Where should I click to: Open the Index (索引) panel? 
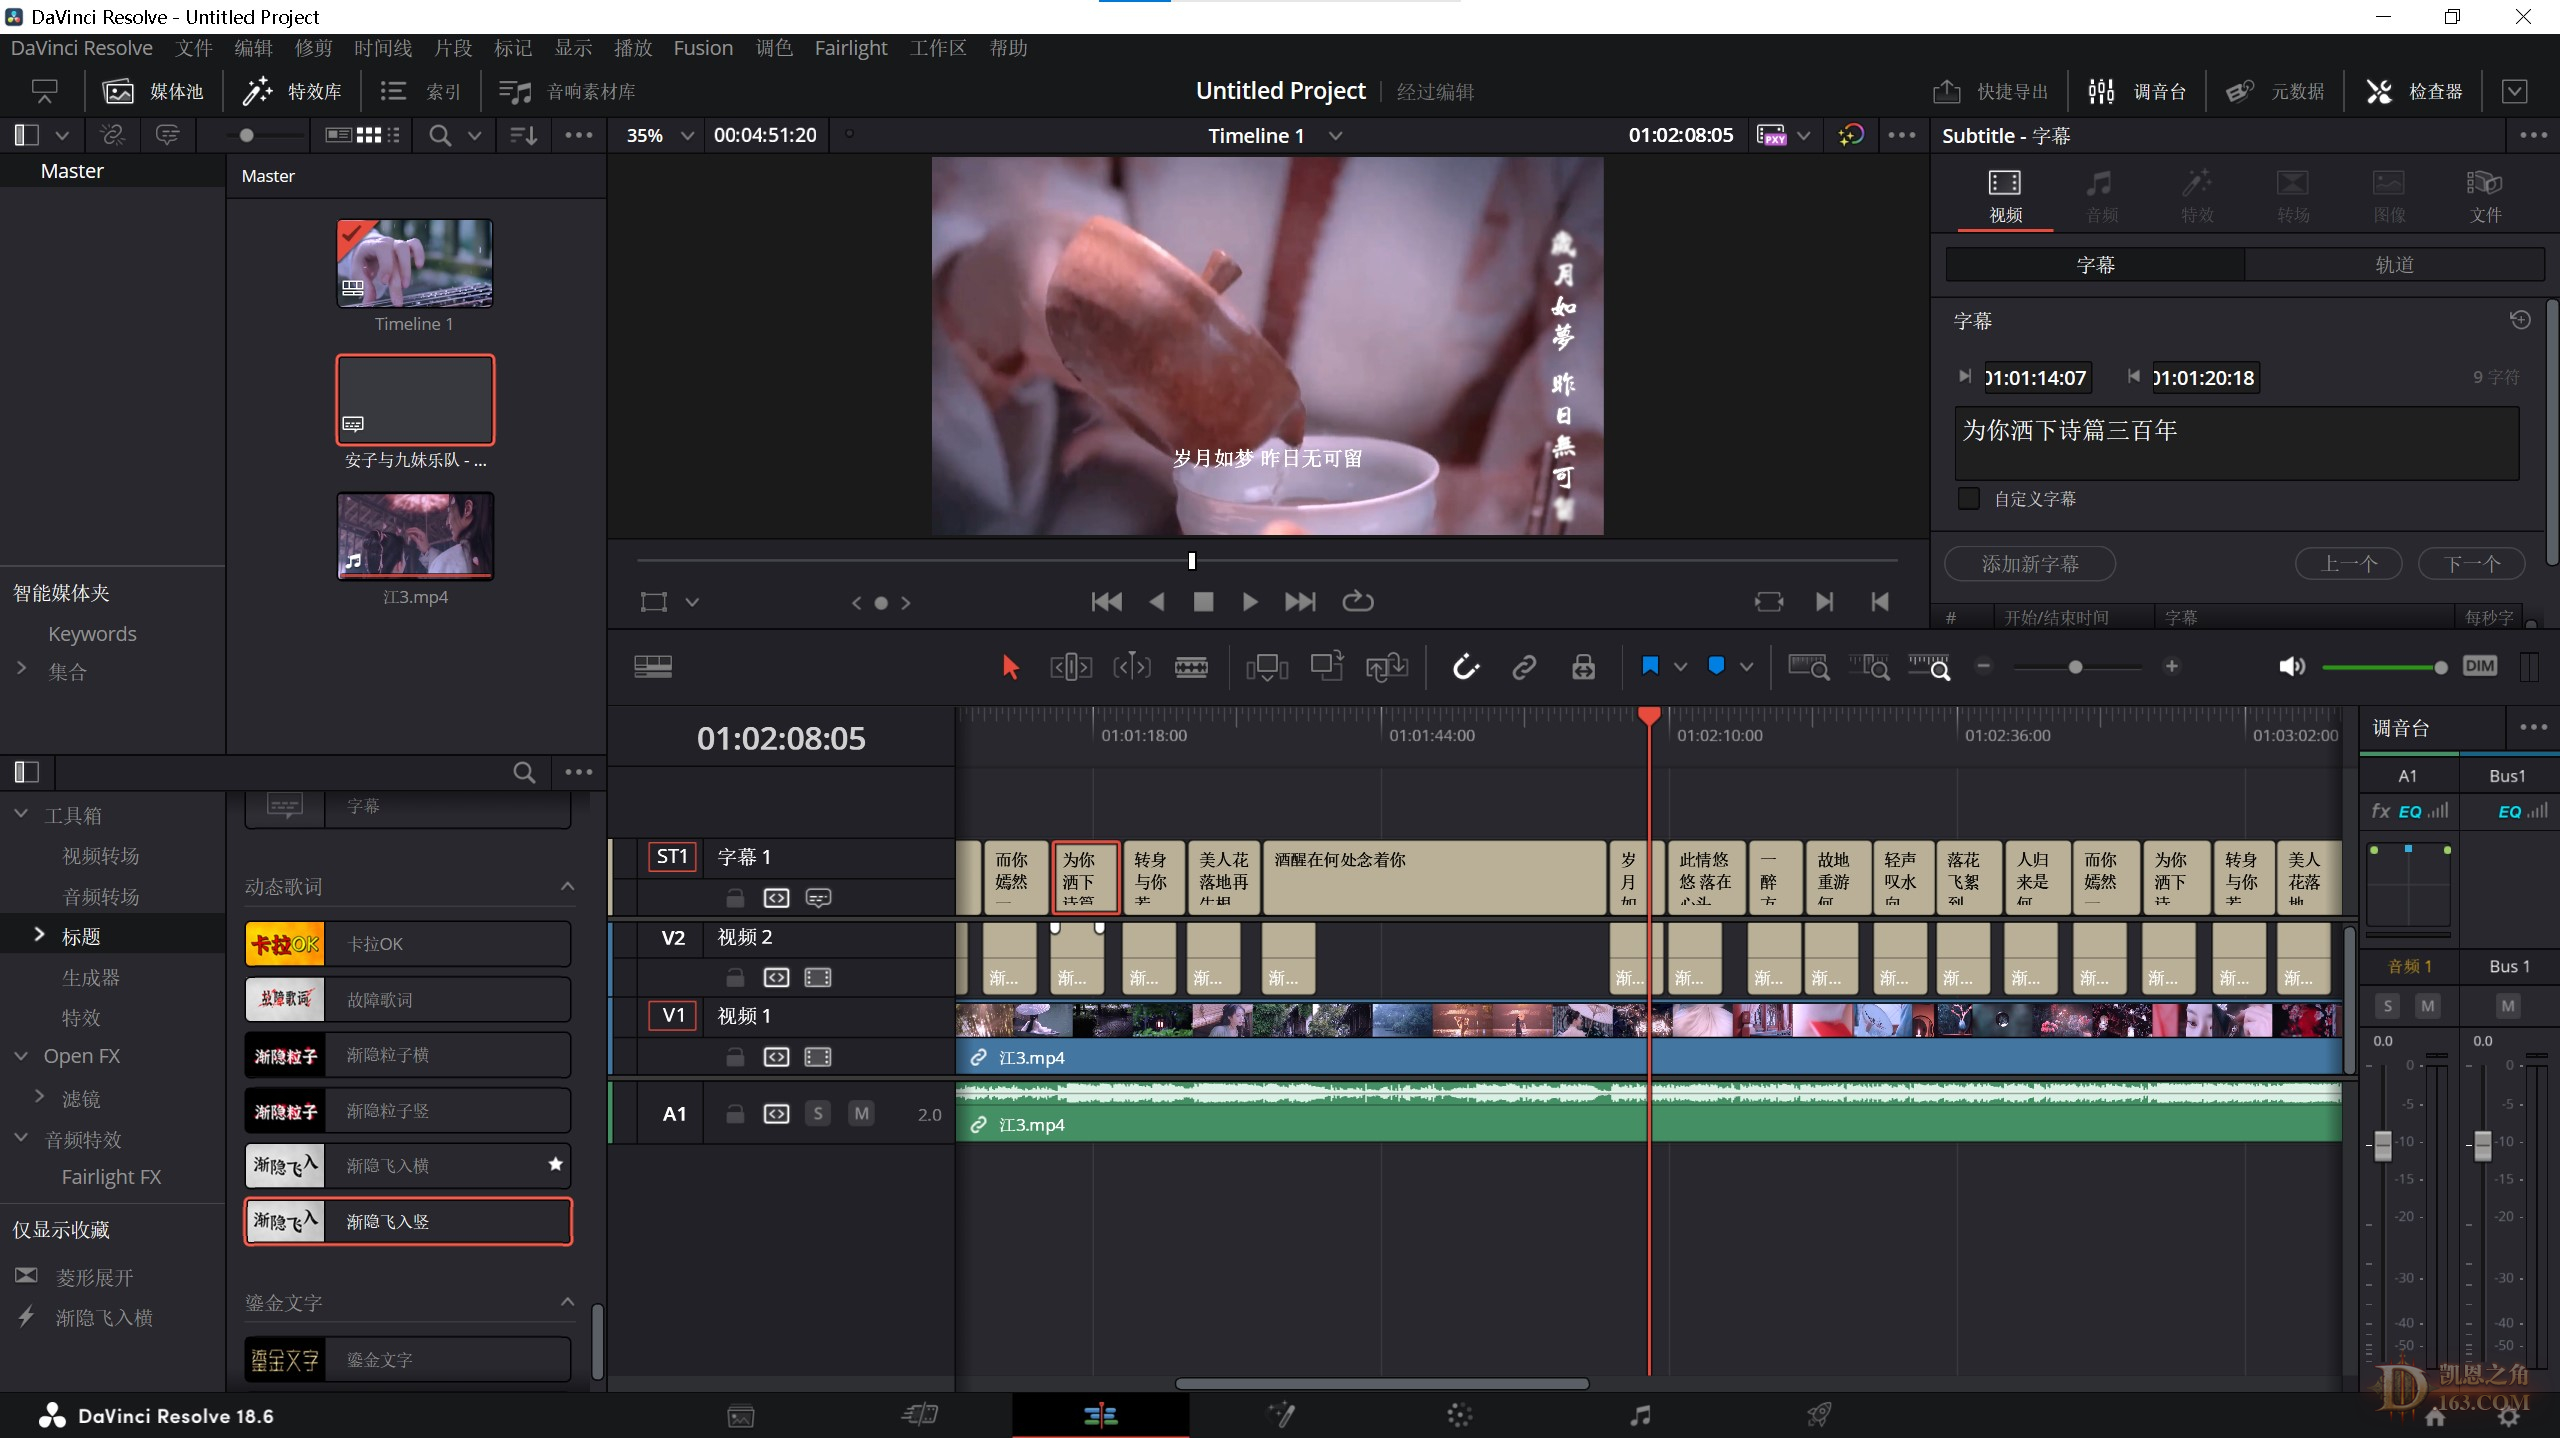coord(421,91)
